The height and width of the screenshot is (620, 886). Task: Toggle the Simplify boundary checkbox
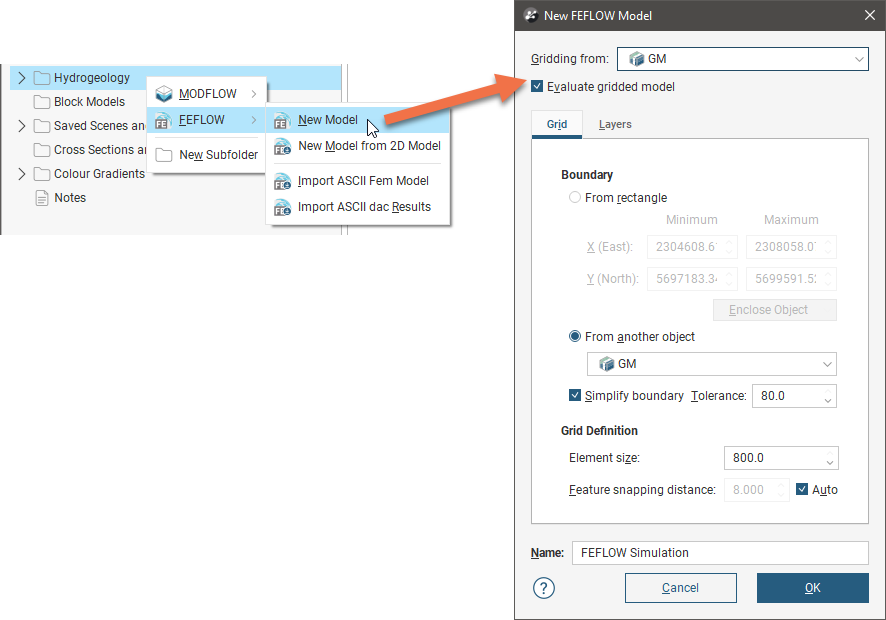pos(575,396)
